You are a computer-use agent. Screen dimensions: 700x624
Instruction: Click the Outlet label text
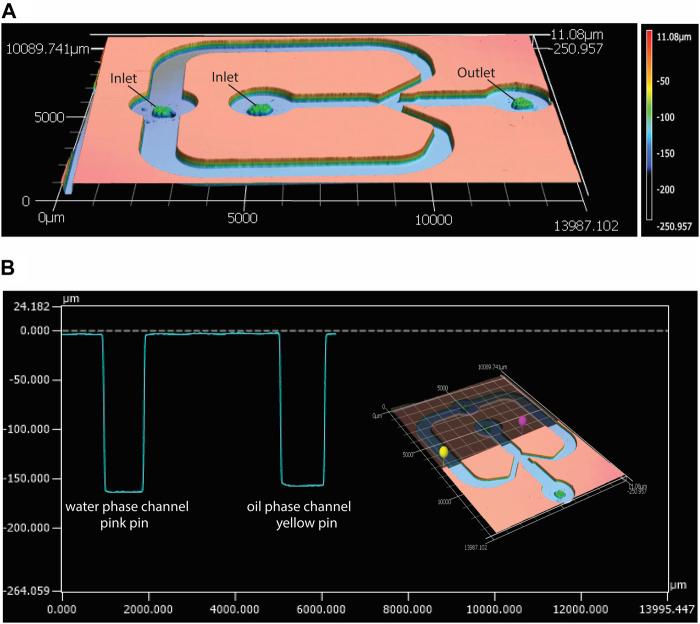[476, 72]
